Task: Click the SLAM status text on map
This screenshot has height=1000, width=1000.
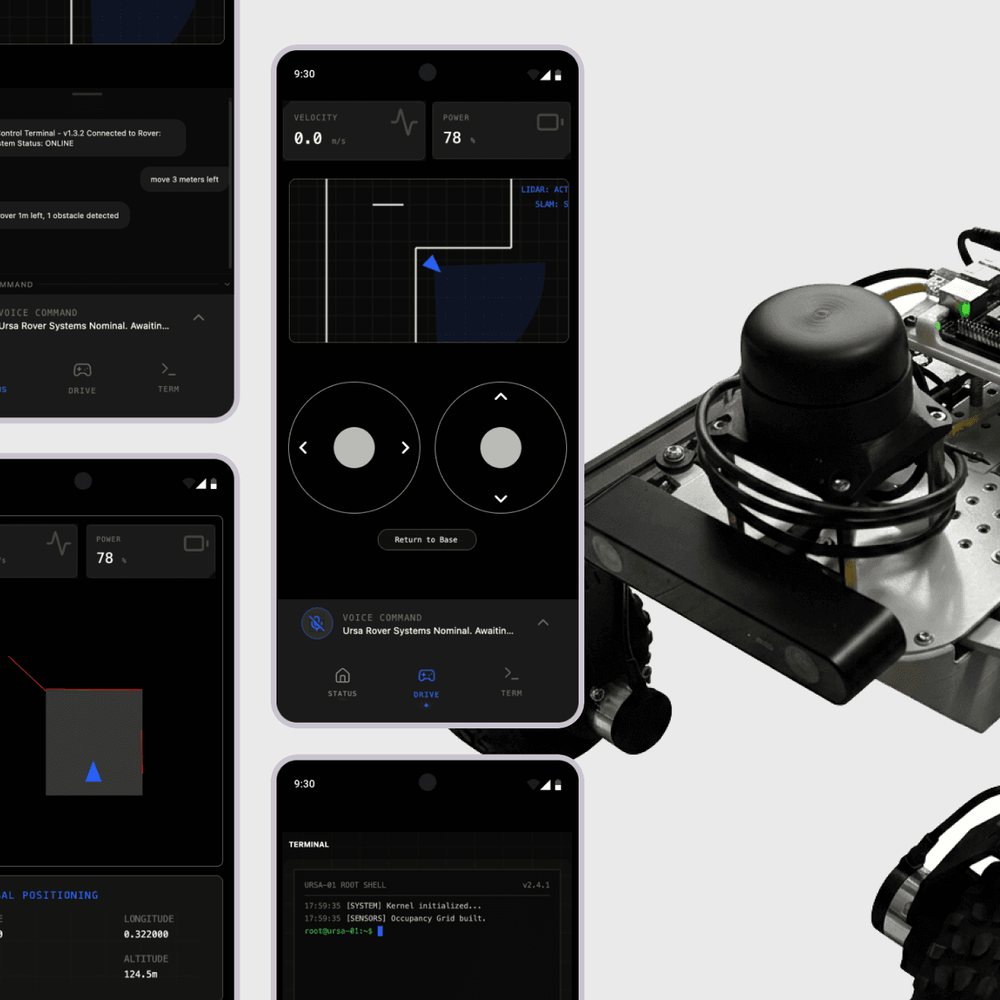Action: (x=552, y=204)
